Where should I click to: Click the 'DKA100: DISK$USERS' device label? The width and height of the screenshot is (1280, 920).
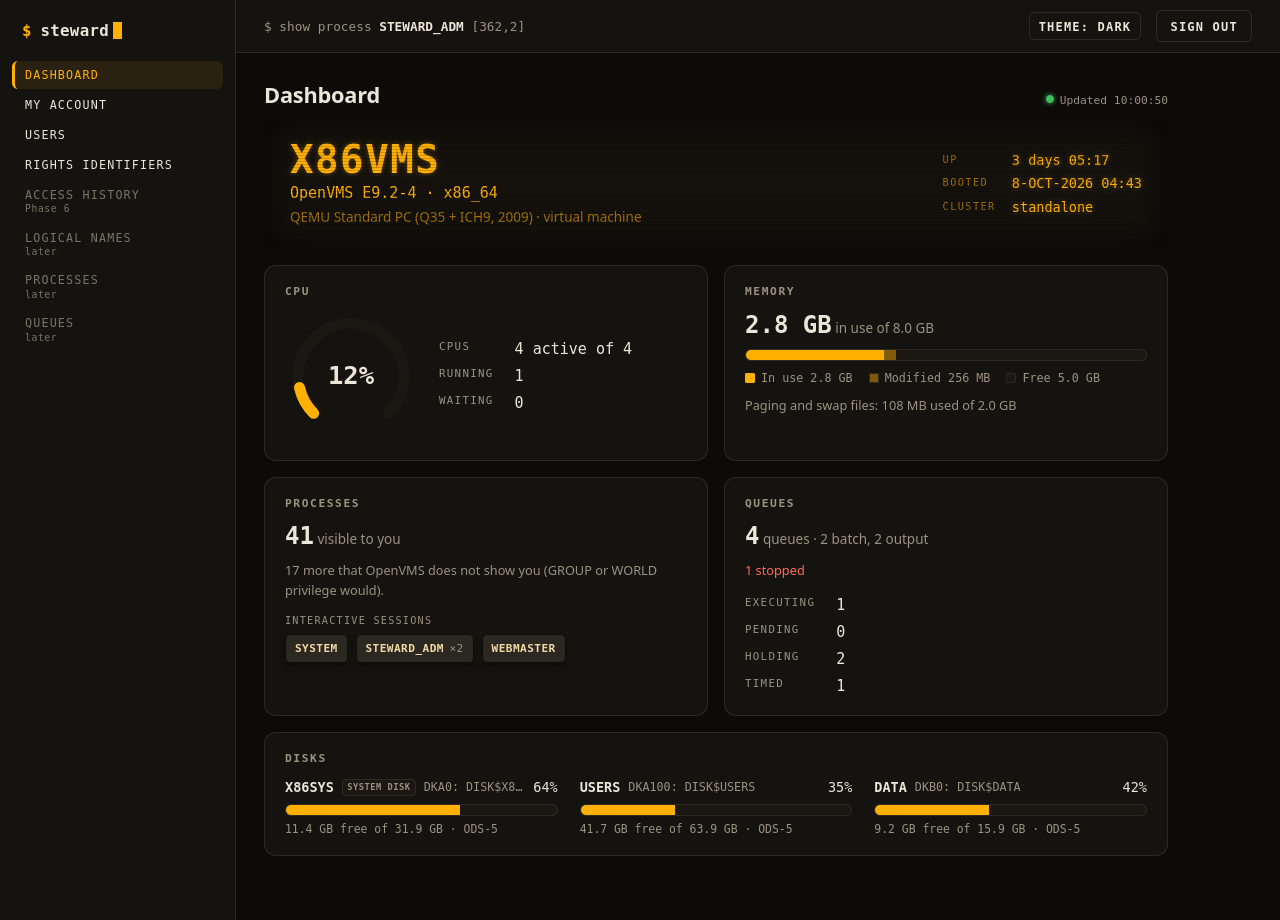[692, 787]
